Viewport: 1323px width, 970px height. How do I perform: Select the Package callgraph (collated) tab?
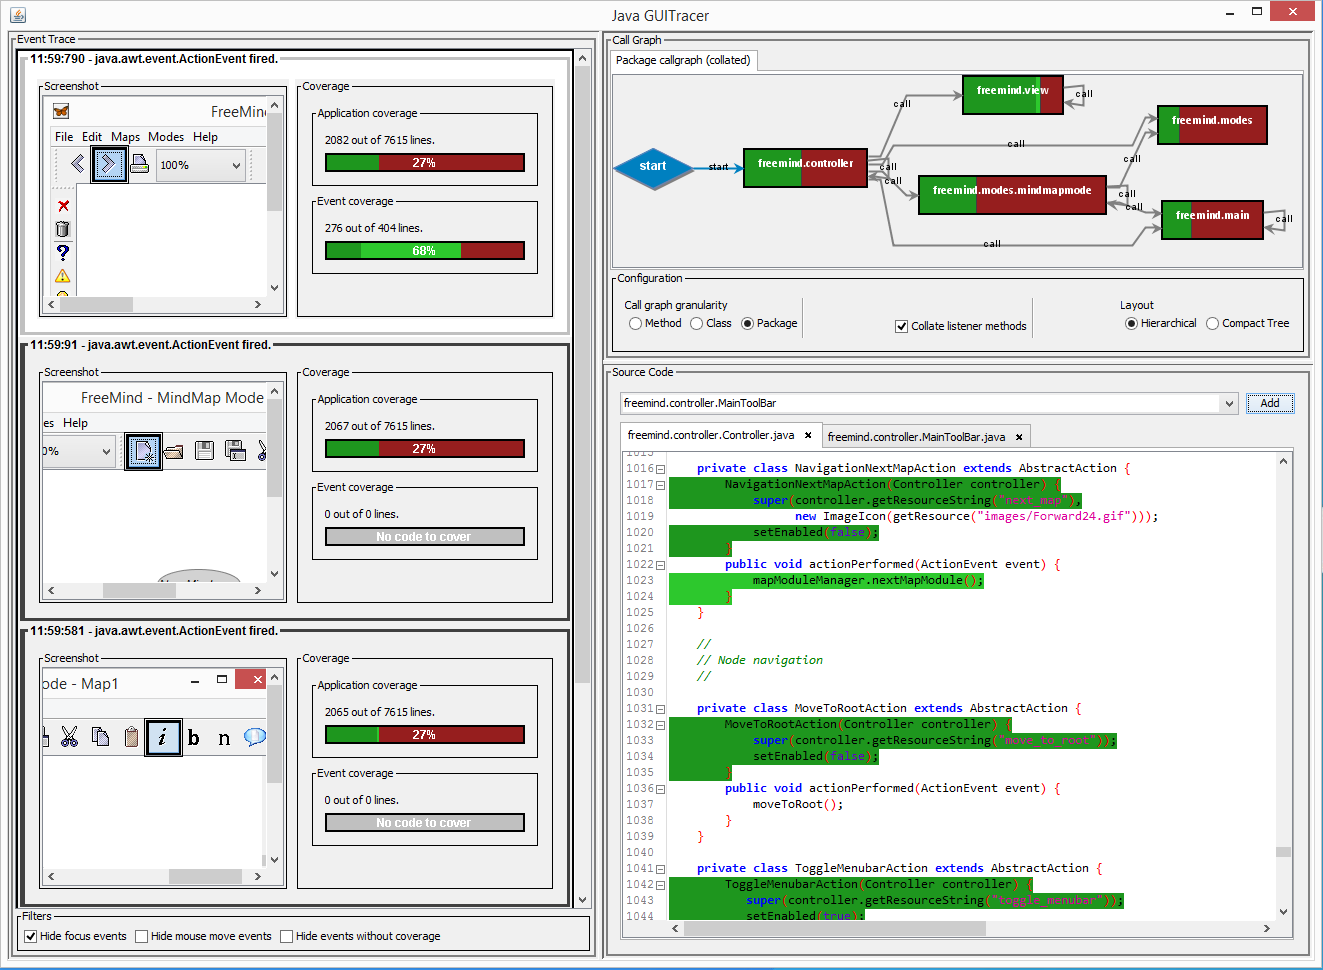coord(683,60)
